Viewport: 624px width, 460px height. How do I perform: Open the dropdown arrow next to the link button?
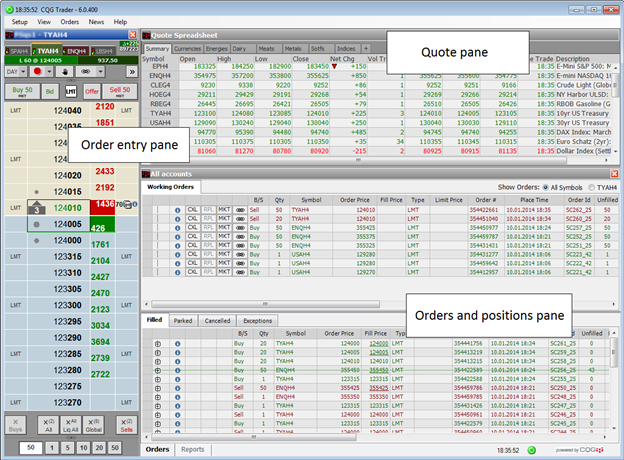[100, 72]
